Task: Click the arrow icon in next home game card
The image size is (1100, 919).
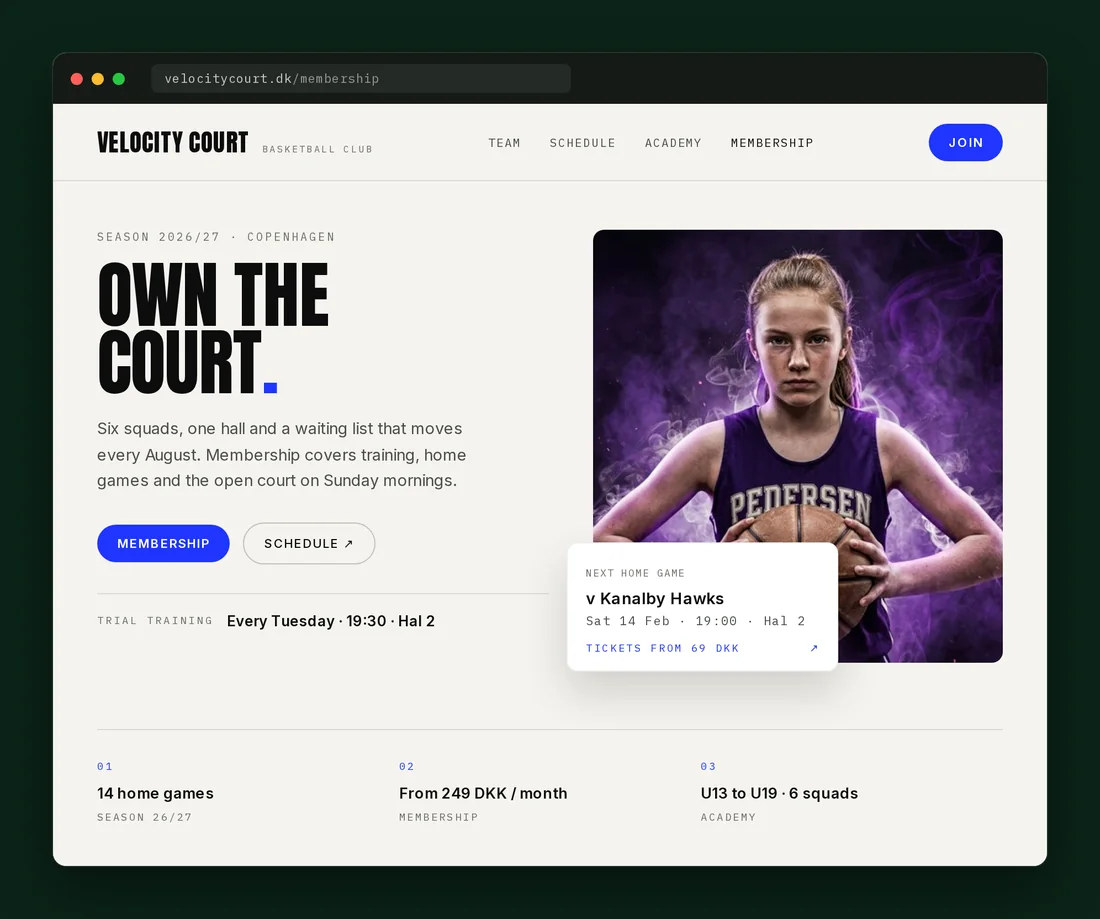Action: (x=814, y=648)
